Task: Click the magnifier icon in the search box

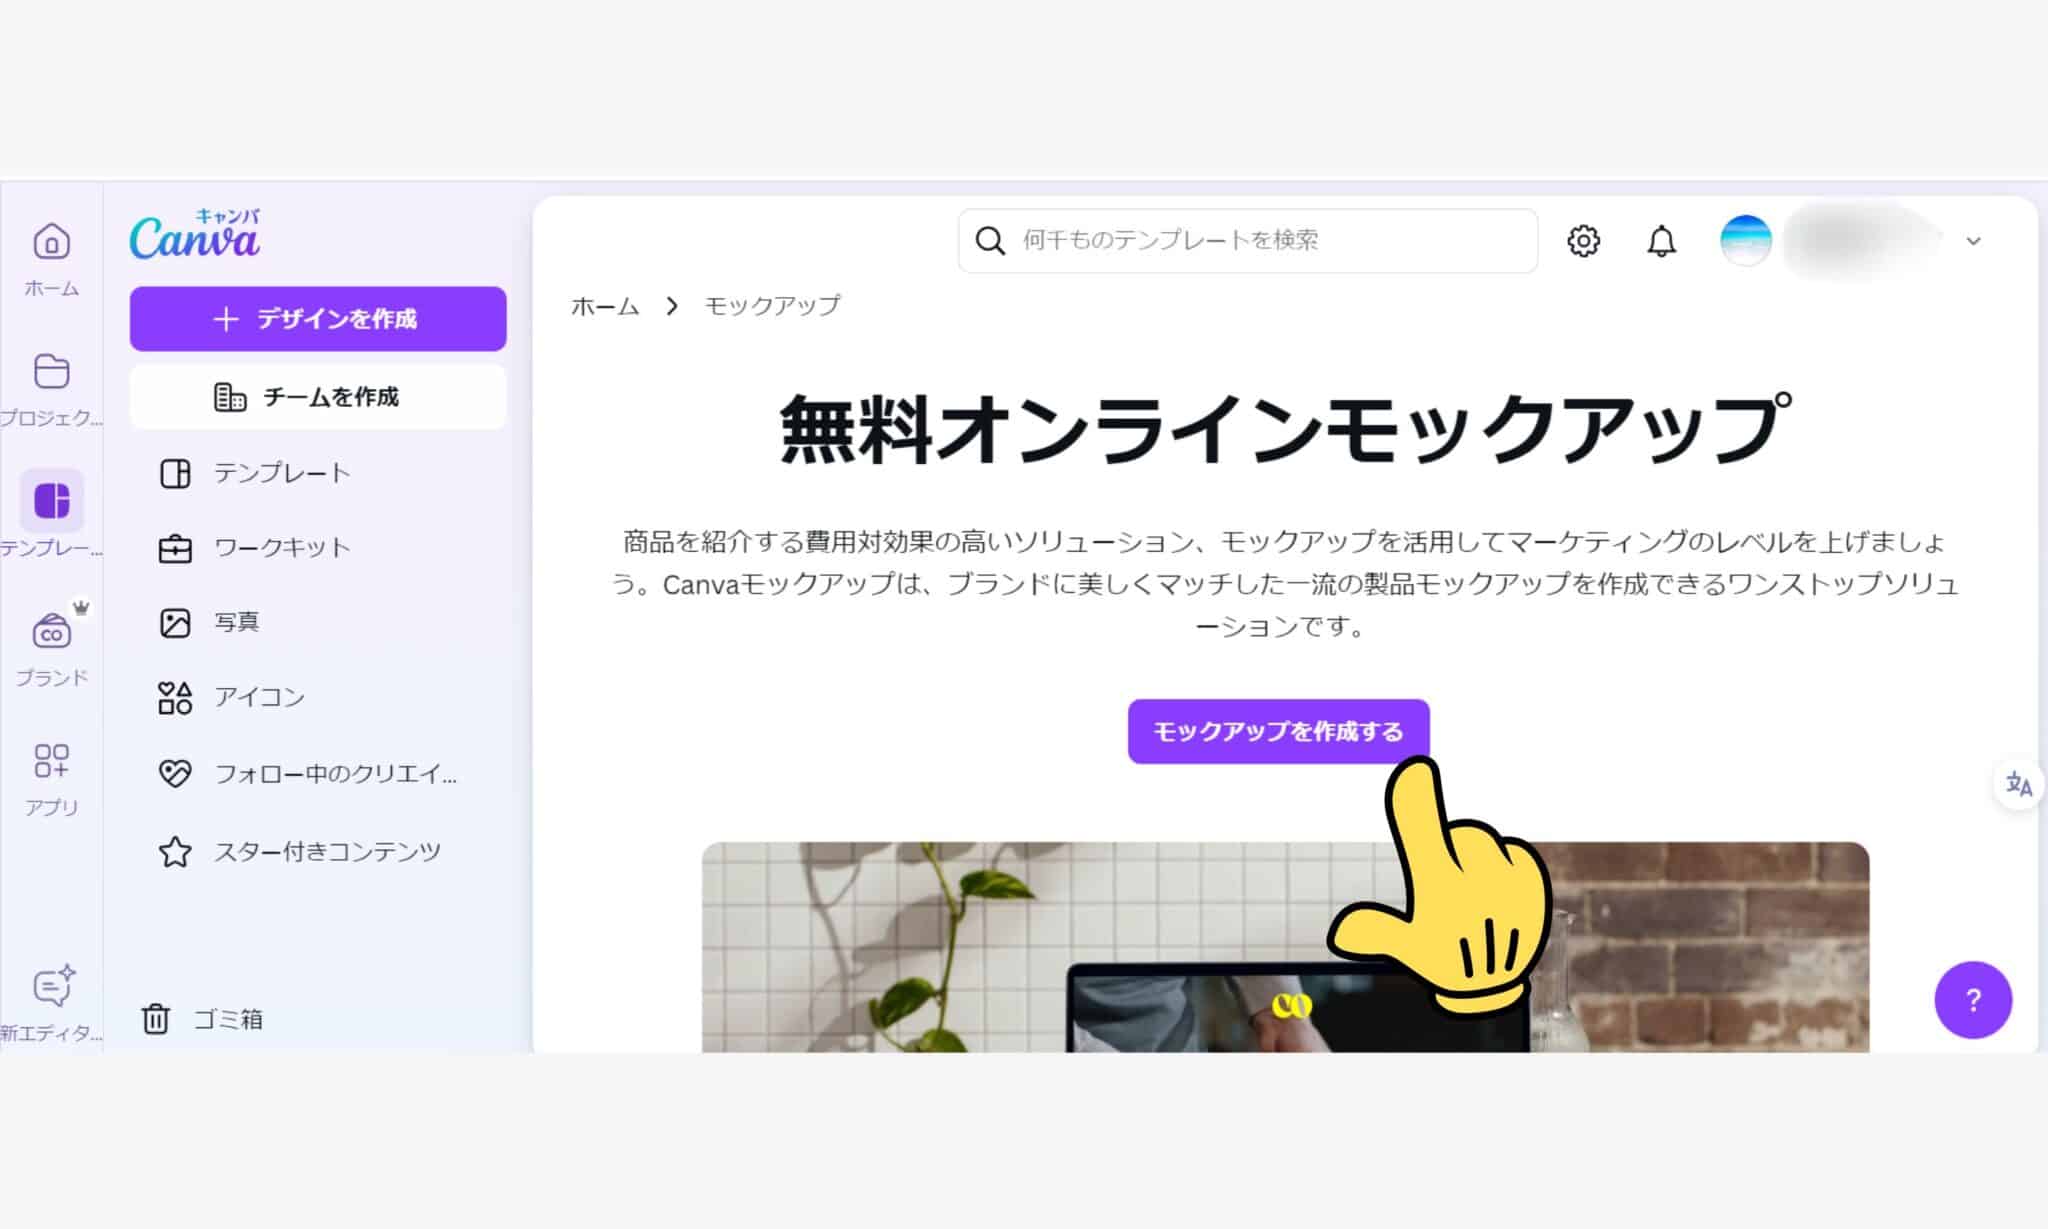Action: tap(989, 241)
